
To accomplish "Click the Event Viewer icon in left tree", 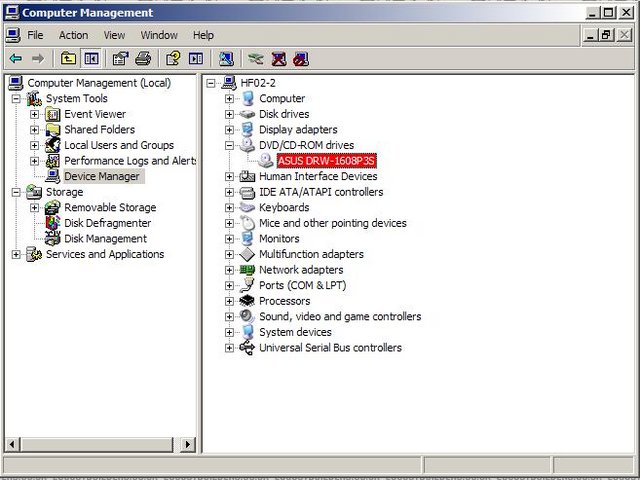I will [x=53, y=114].
